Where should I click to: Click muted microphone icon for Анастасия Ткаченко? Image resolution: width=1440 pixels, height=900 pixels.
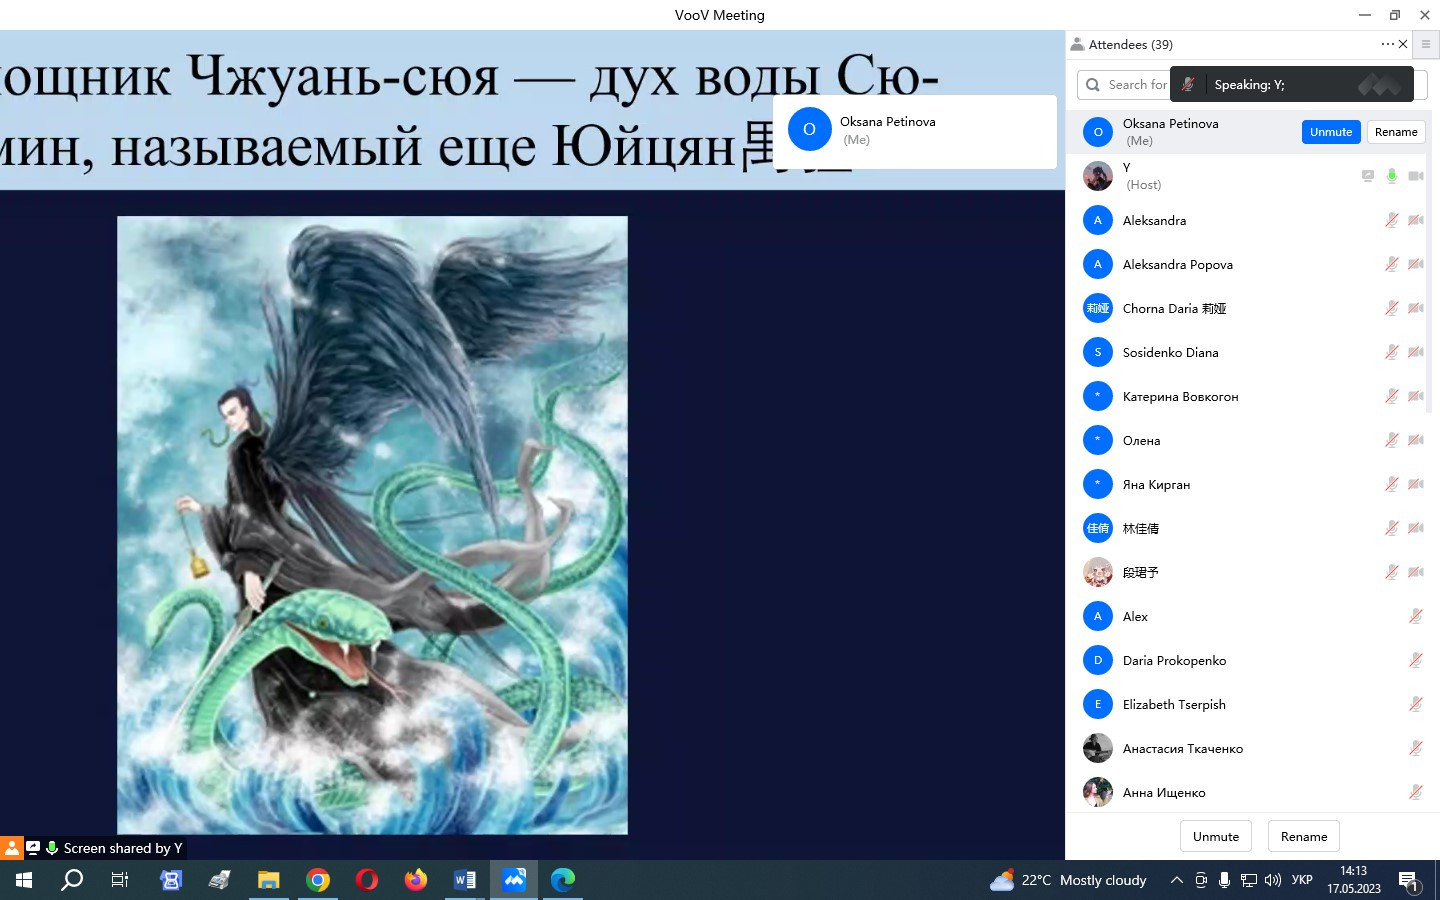click(x=1416, y=748)
